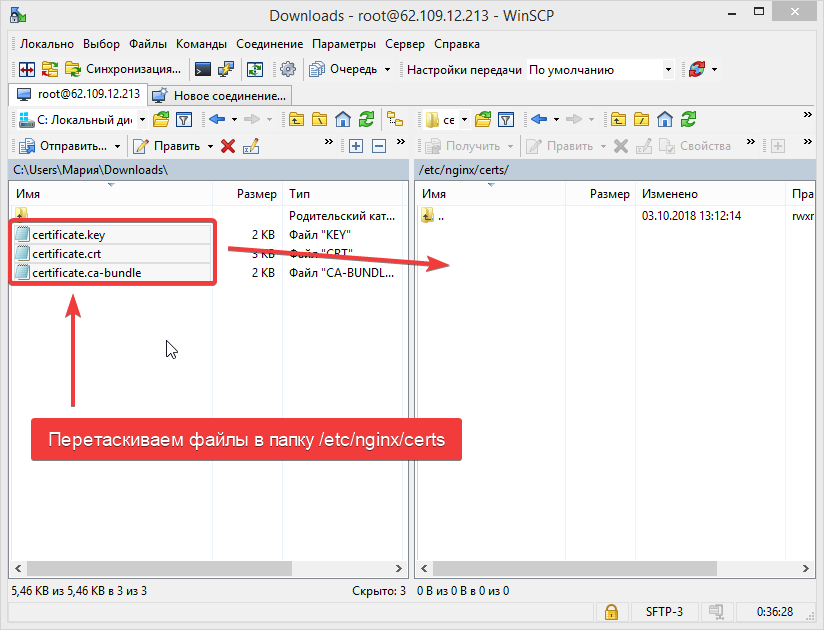Viewport: 824px width, 630px height.
Task: Go to local home directory icon
Action: click(x=343, y=120)
